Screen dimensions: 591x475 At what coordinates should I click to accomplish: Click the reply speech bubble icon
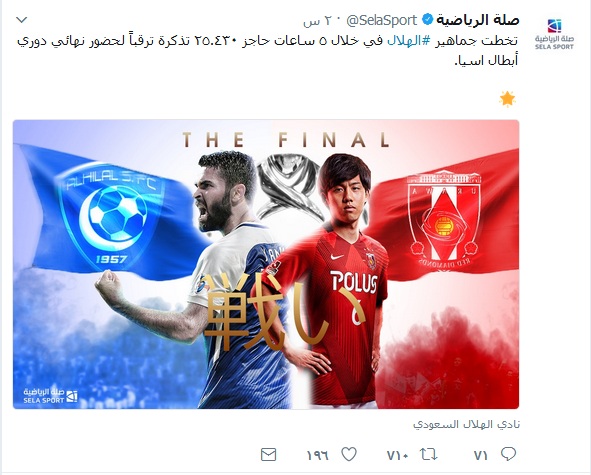point(508,454)
